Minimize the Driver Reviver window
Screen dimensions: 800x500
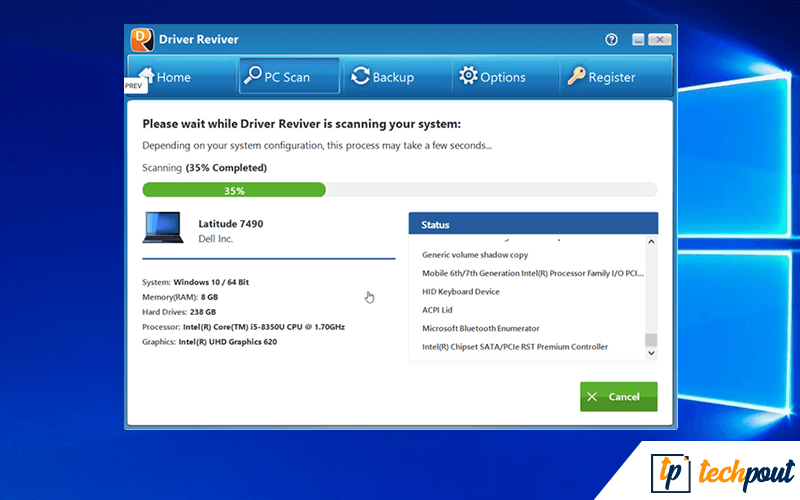point(638,40)
